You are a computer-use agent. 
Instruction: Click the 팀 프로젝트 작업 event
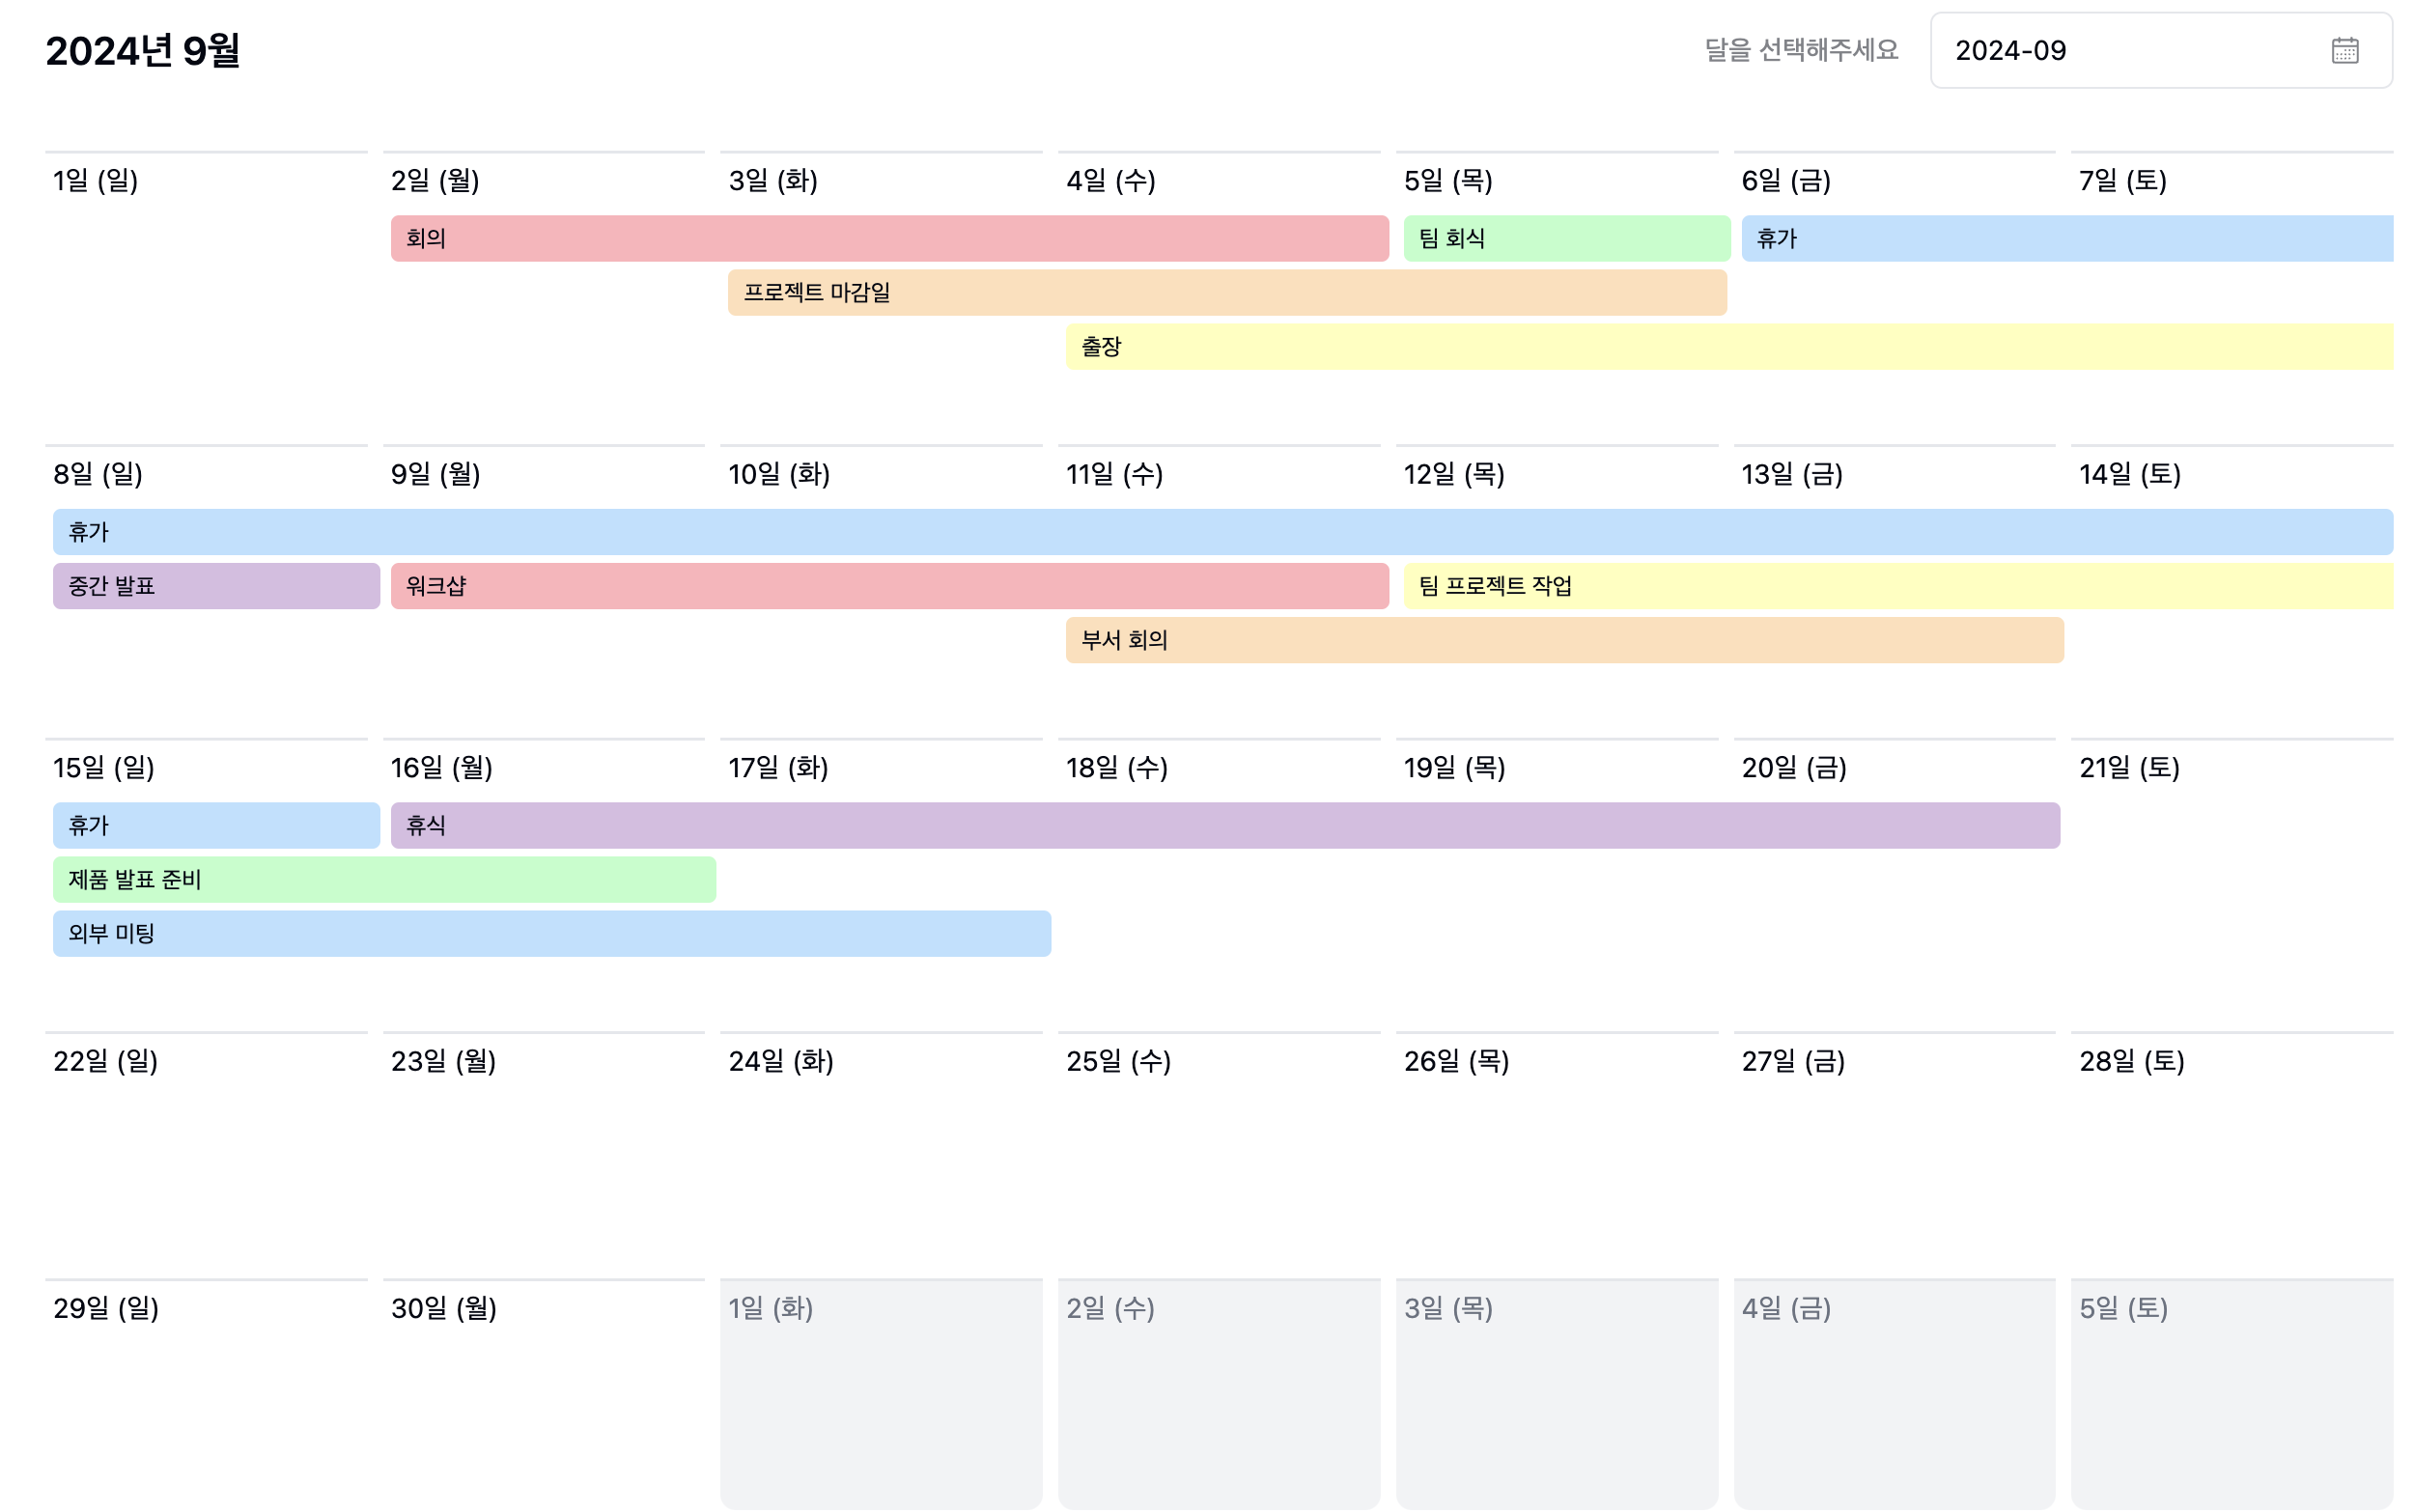pos(1897,586)
